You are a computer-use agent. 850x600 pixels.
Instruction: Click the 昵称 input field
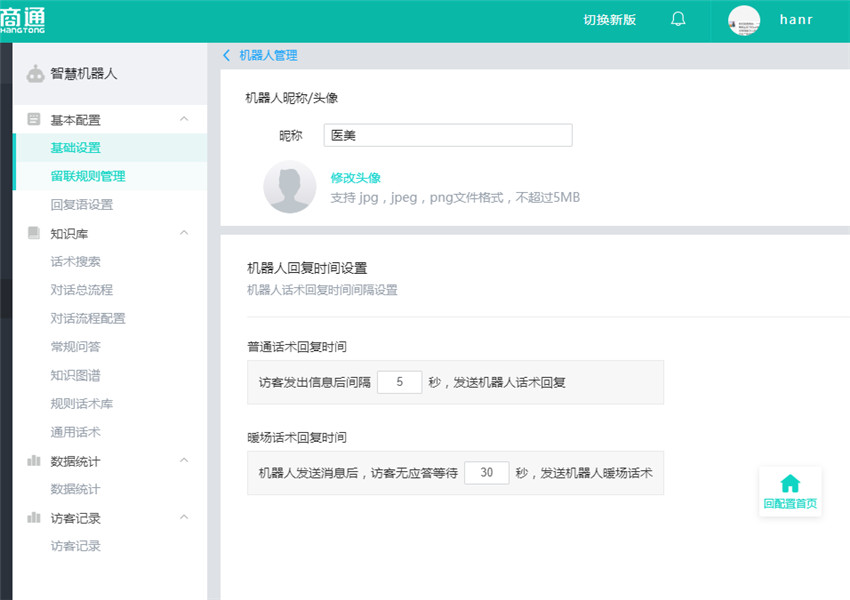point(448,136)
